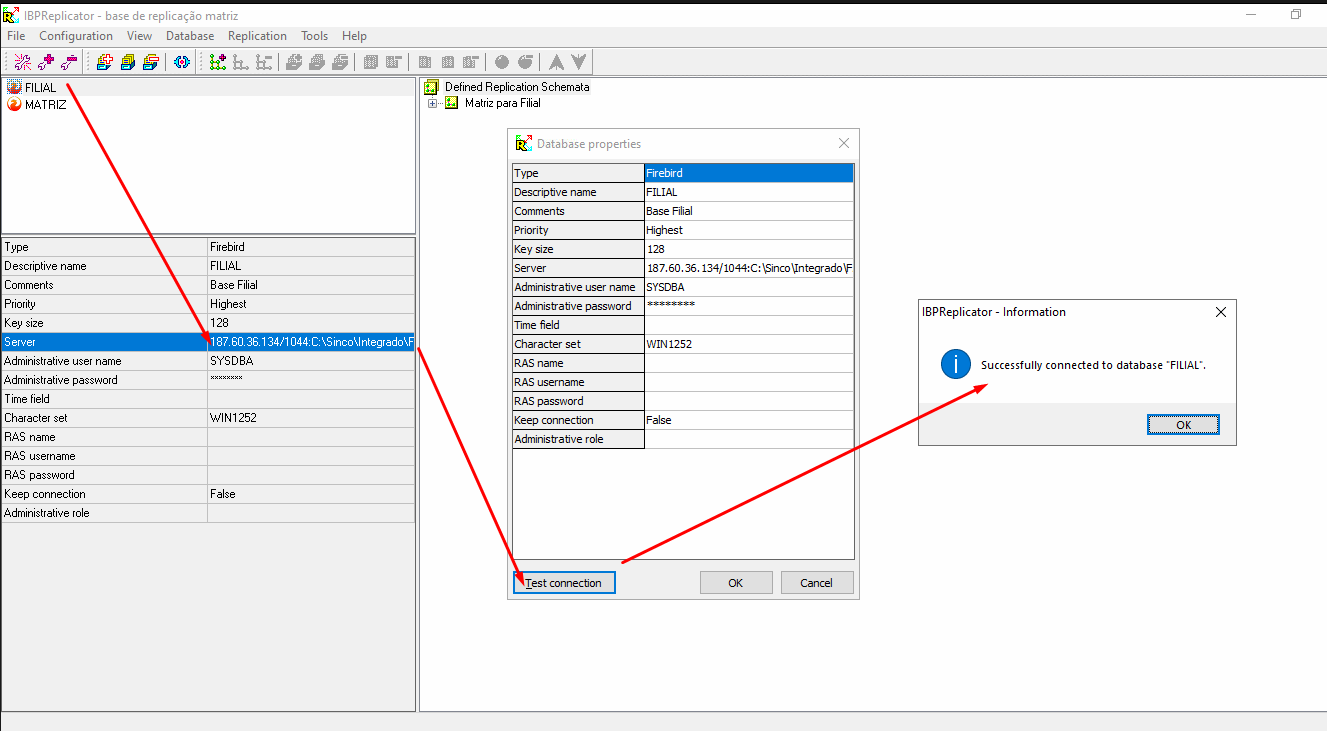Click the green add schema toolbar icon
Image resolution: width=1327 pixels, height=731 pixels.
pyautogui.click(x=217, y=62)
